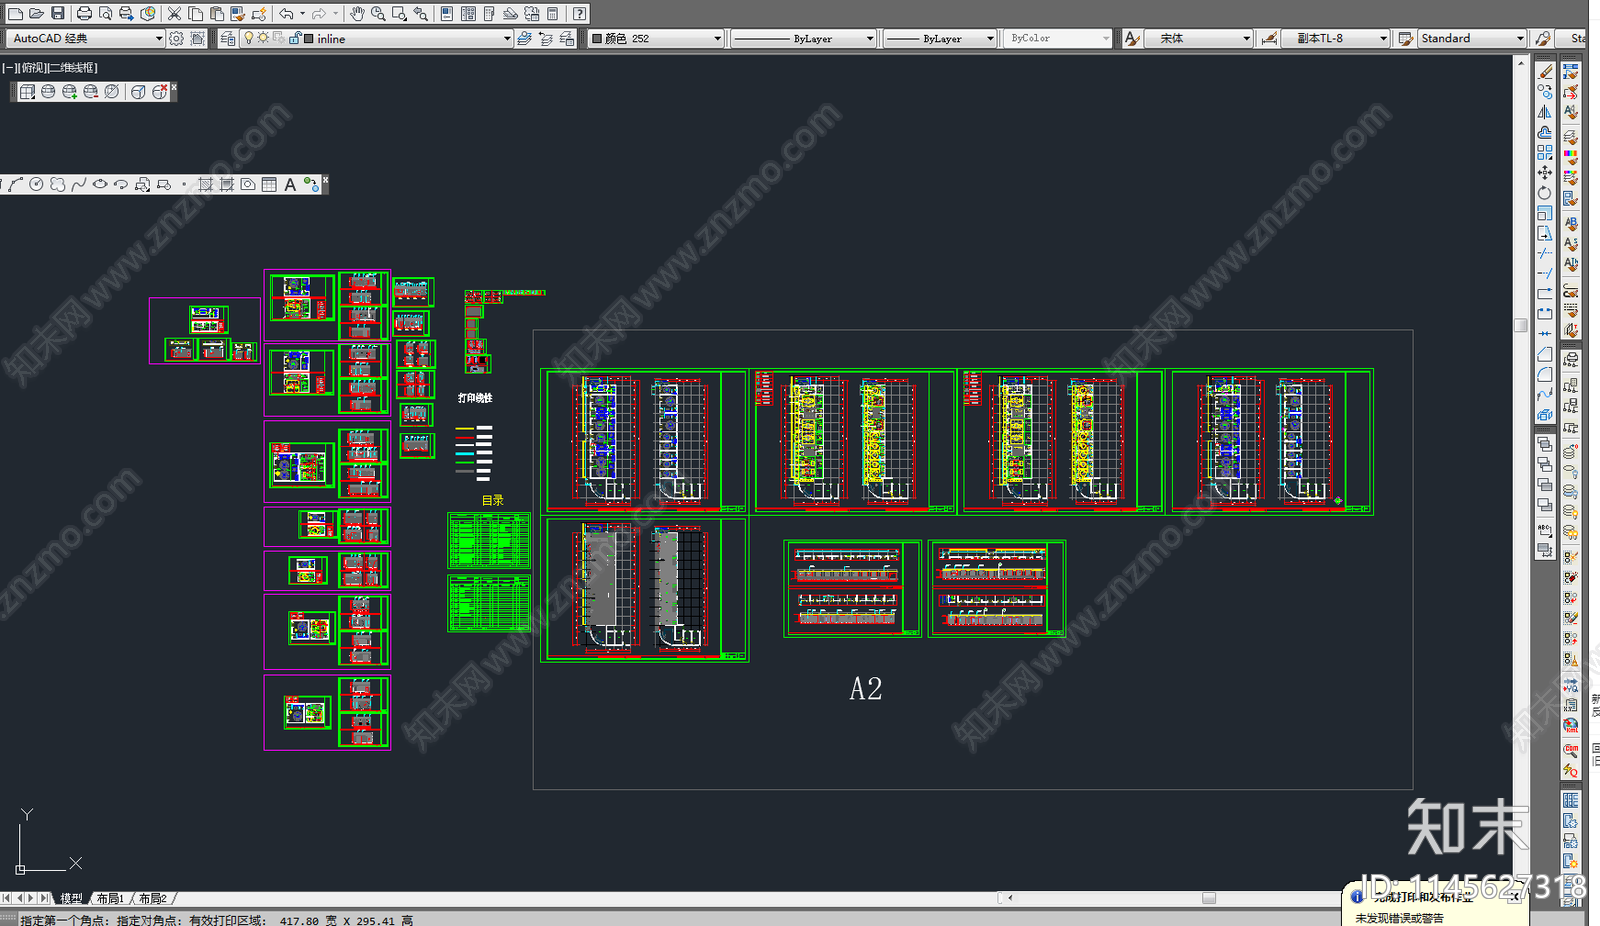Image resolution: width=1600 pixels, height=926 pixels.
Task: Click the A2 sheet label
Action: point(866,689)
